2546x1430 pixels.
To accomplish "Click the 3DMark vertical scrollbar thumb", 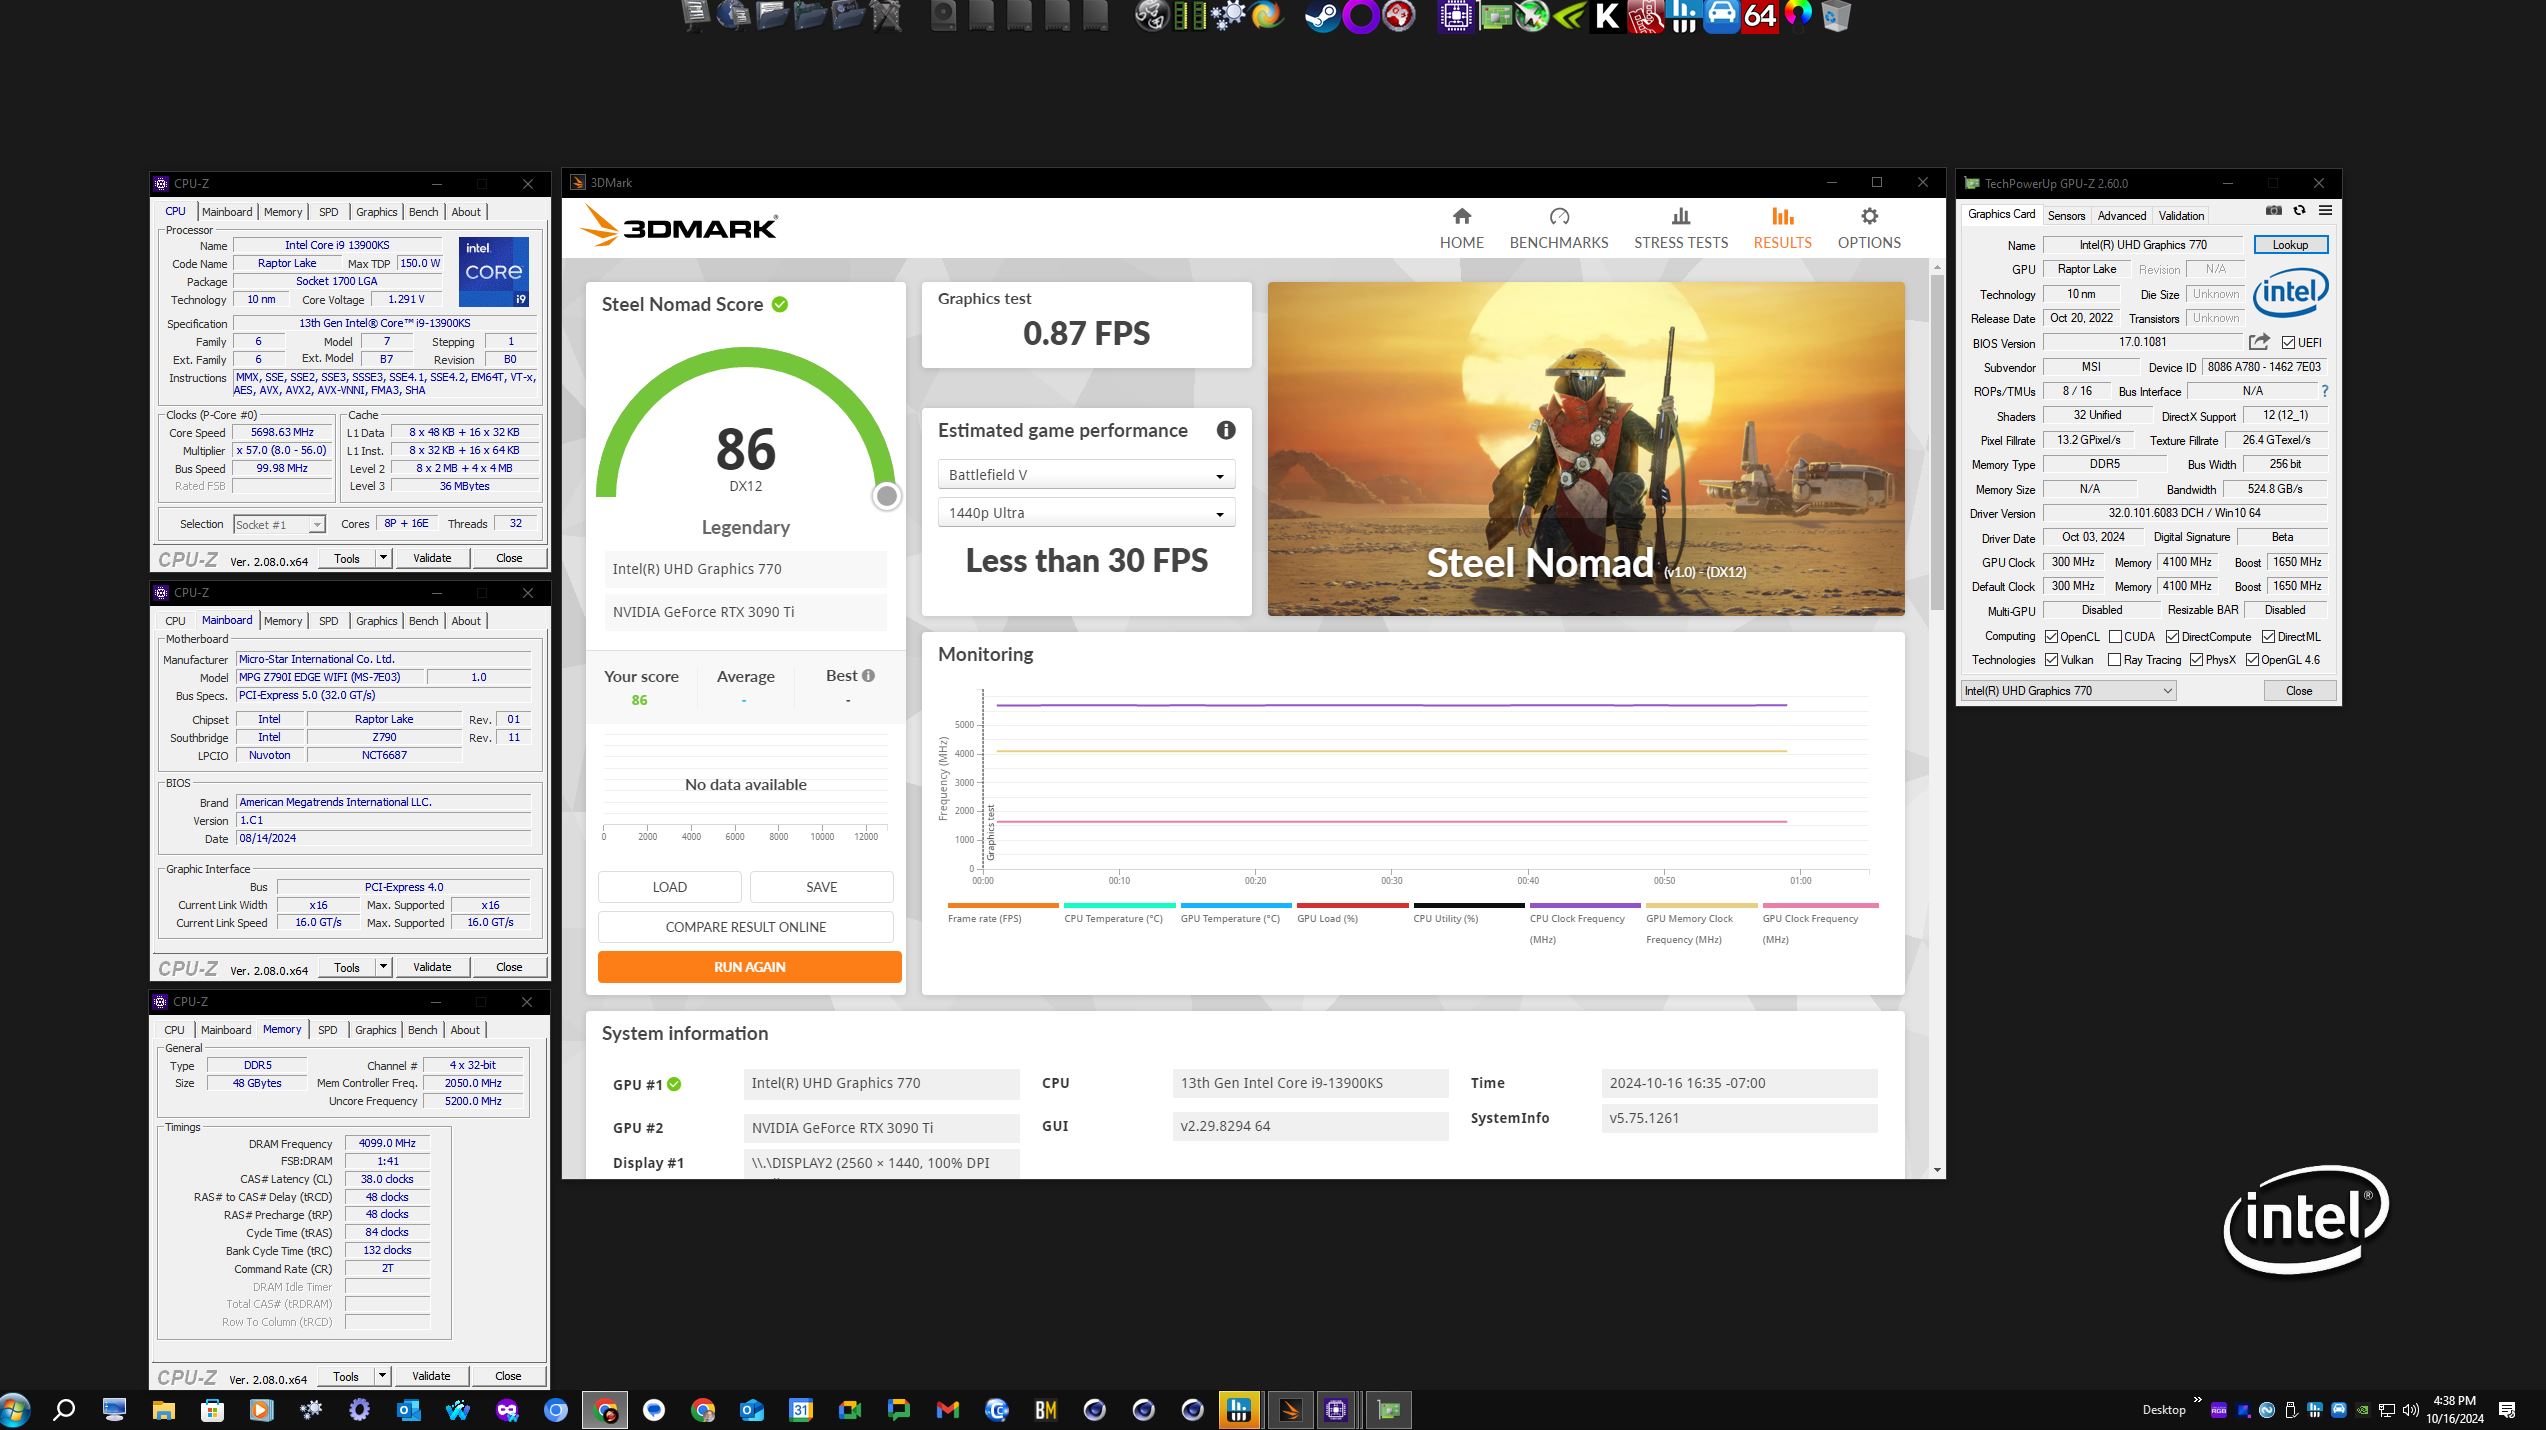I will tap(1937, 440).
